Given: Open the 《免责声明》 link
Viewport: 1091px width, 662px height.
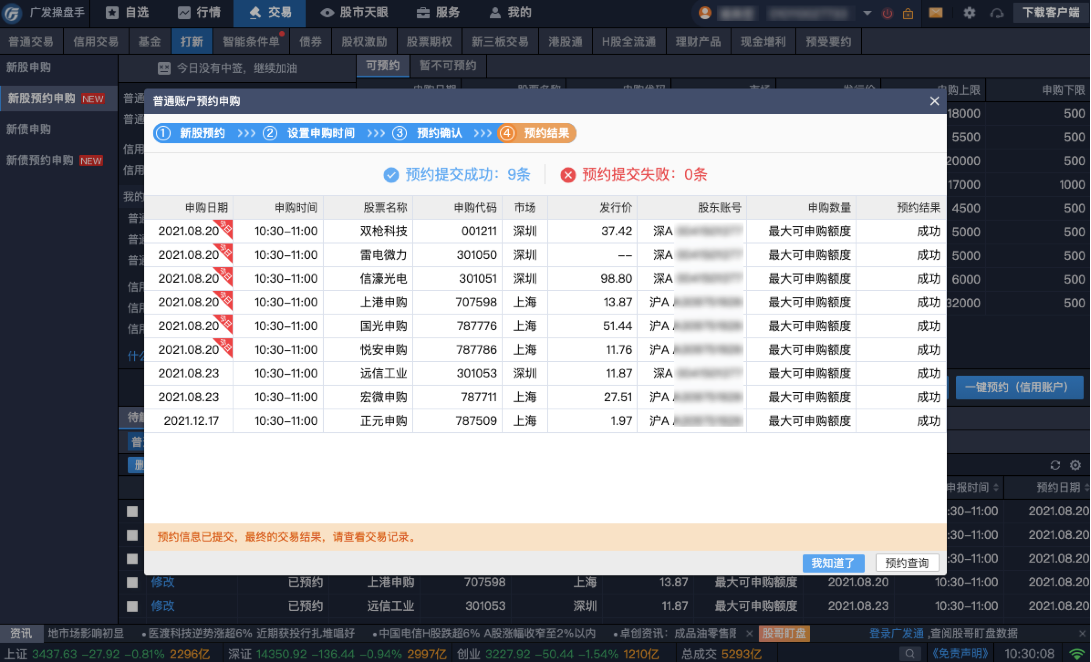Looking at the screenshot, I should point(960,654).
